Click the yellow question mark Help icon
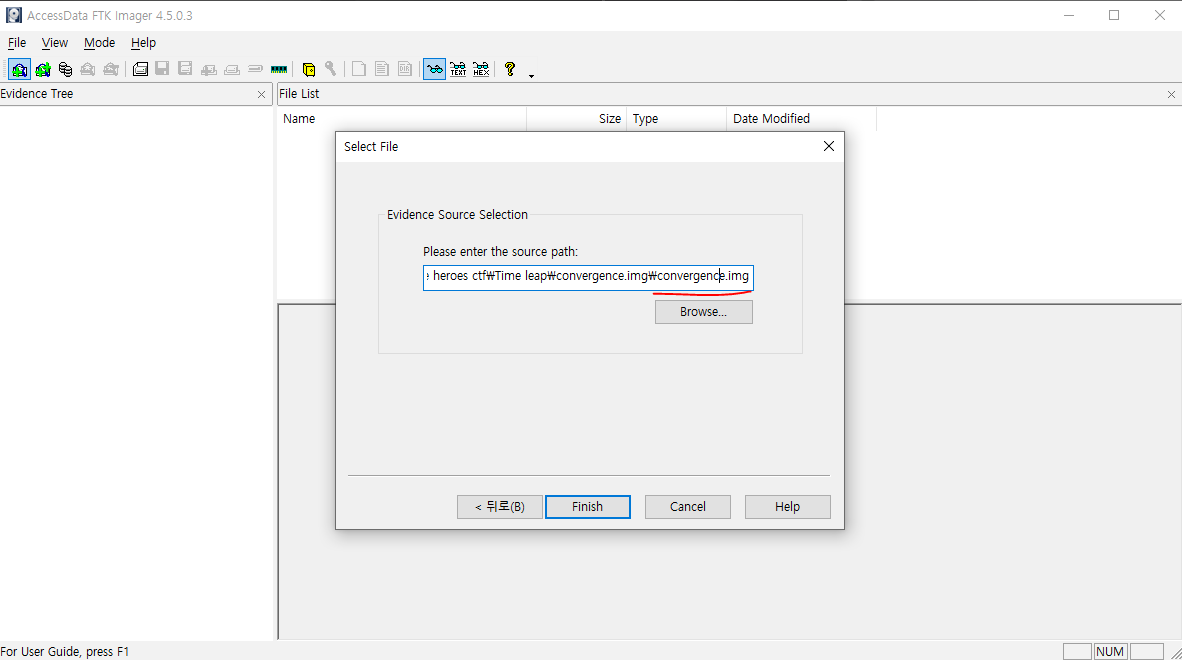 click(x=510, y=69)
